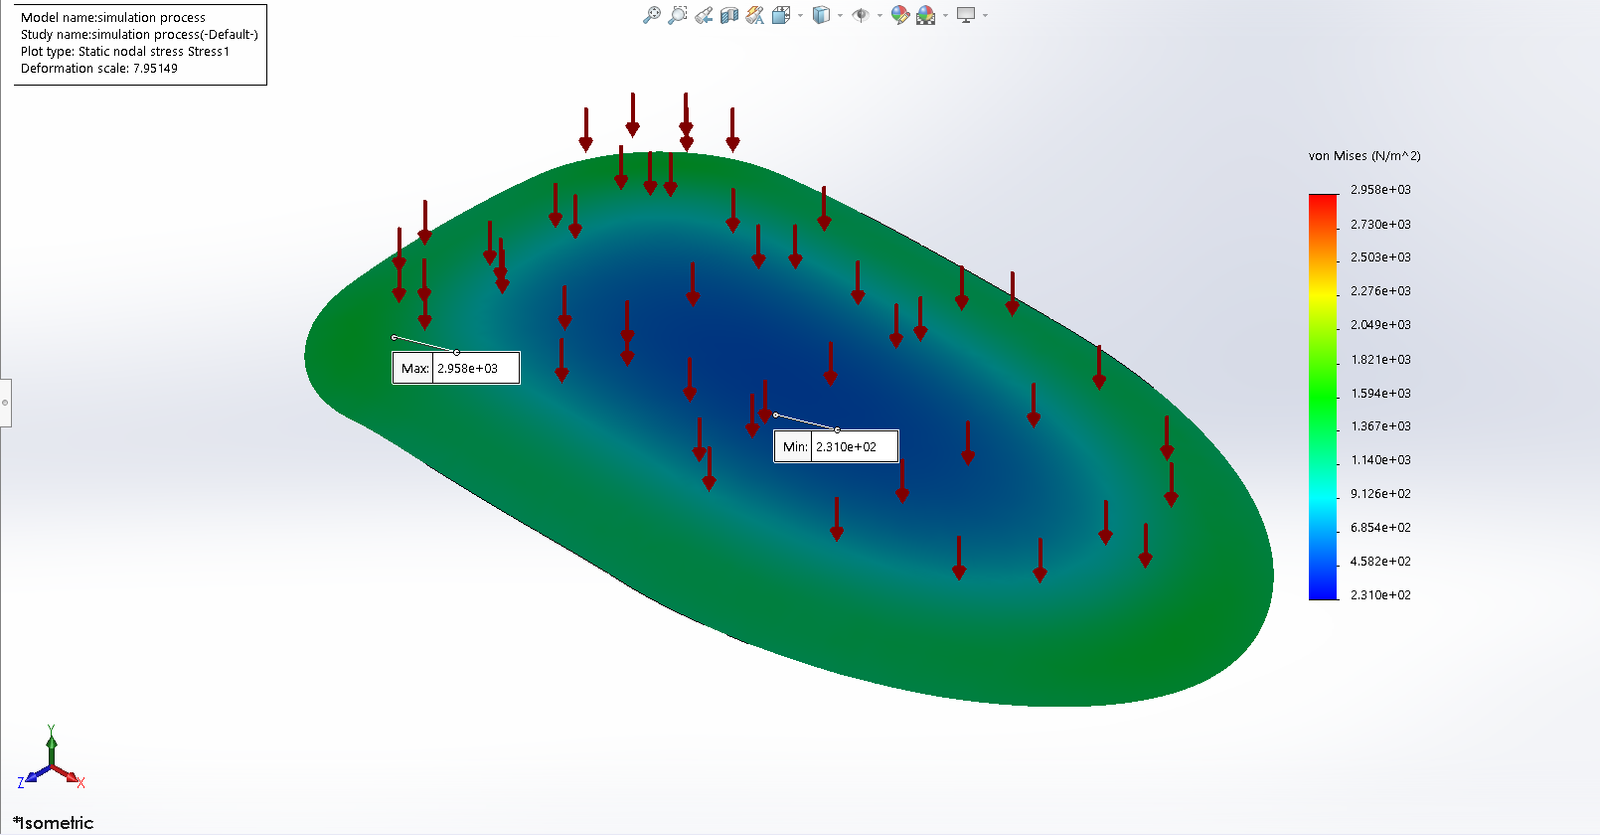This screenshot has height=835, width=1600.
Task: Click the View Settings monitor icon
Action: pyautogui.click(x=966, y=15)
